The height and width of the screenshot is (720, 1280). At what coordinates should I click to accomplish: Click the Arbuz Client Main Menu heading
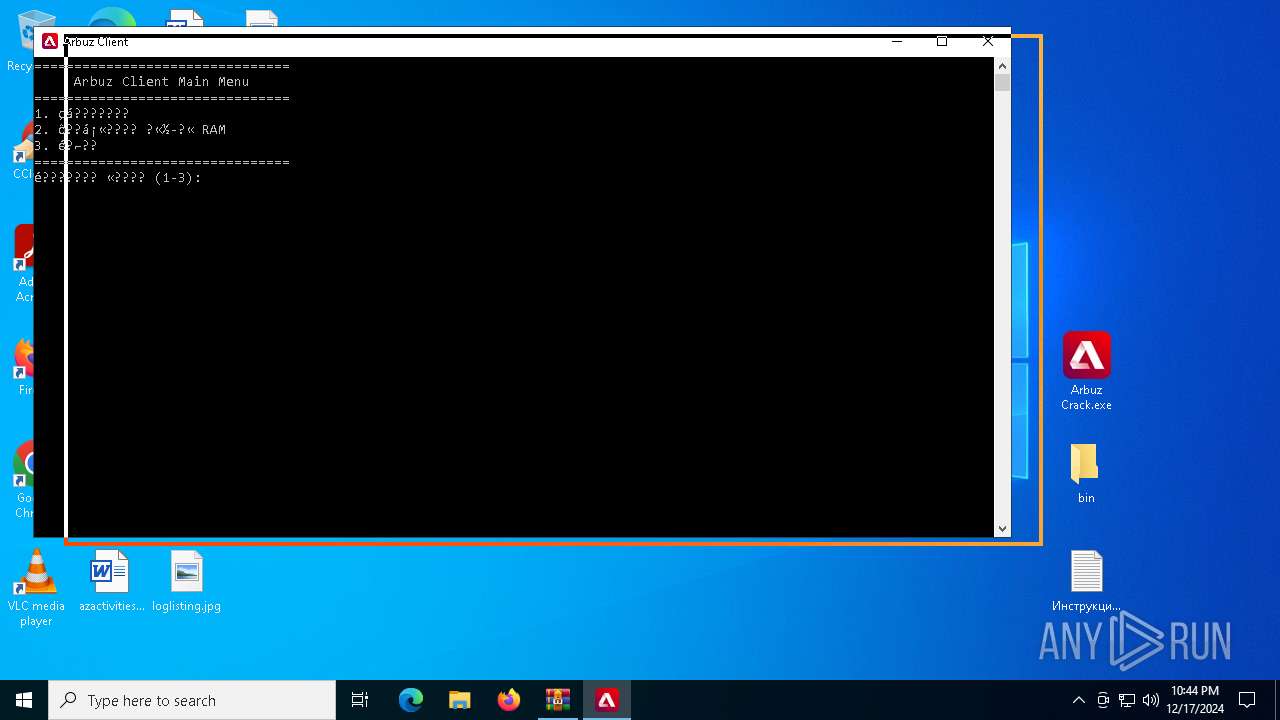click(161, 82)
